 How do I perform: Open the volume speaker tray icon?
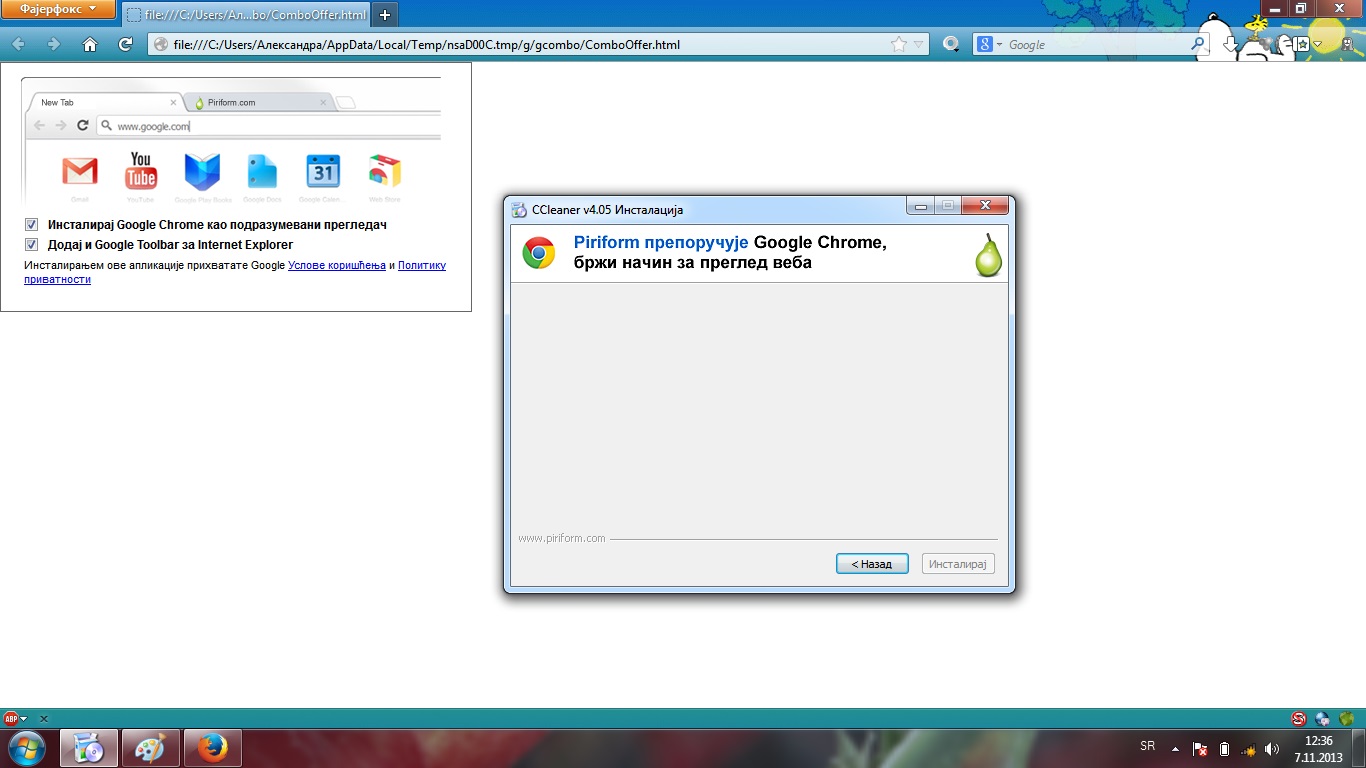click(1272, 749)
